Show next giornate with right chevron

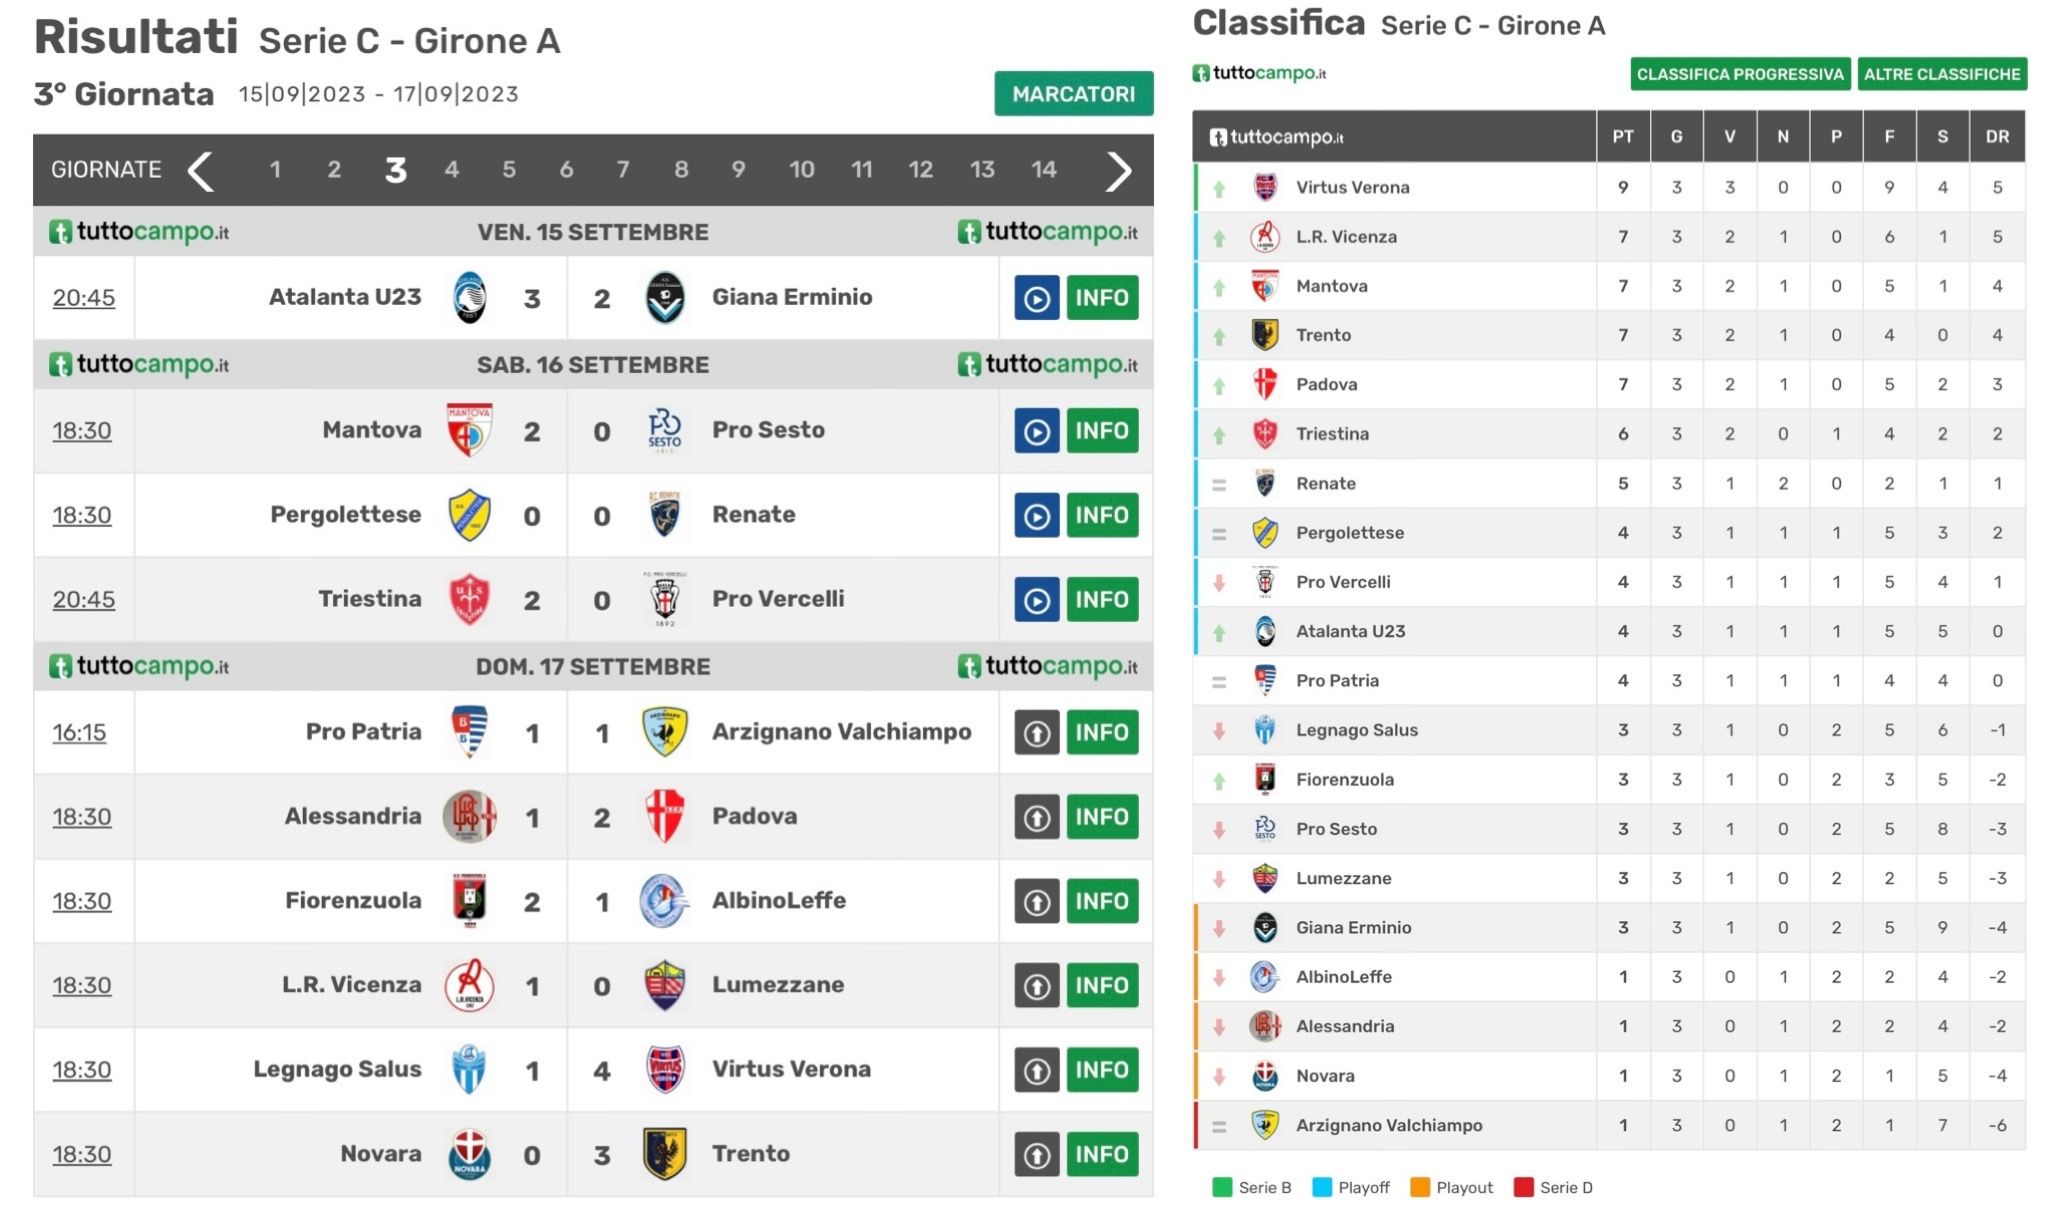coord(1118,170)
